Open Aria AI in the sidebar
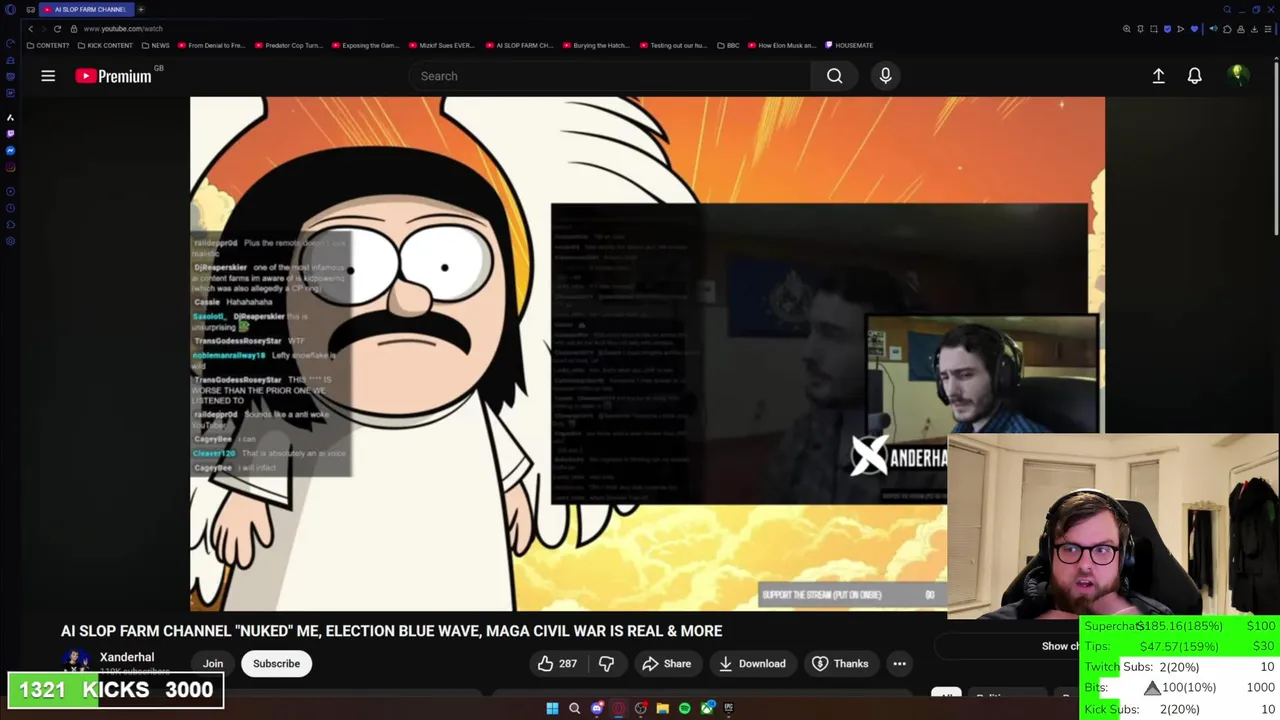The height and width of the screenshot is (720, 1280). [10, 117]
